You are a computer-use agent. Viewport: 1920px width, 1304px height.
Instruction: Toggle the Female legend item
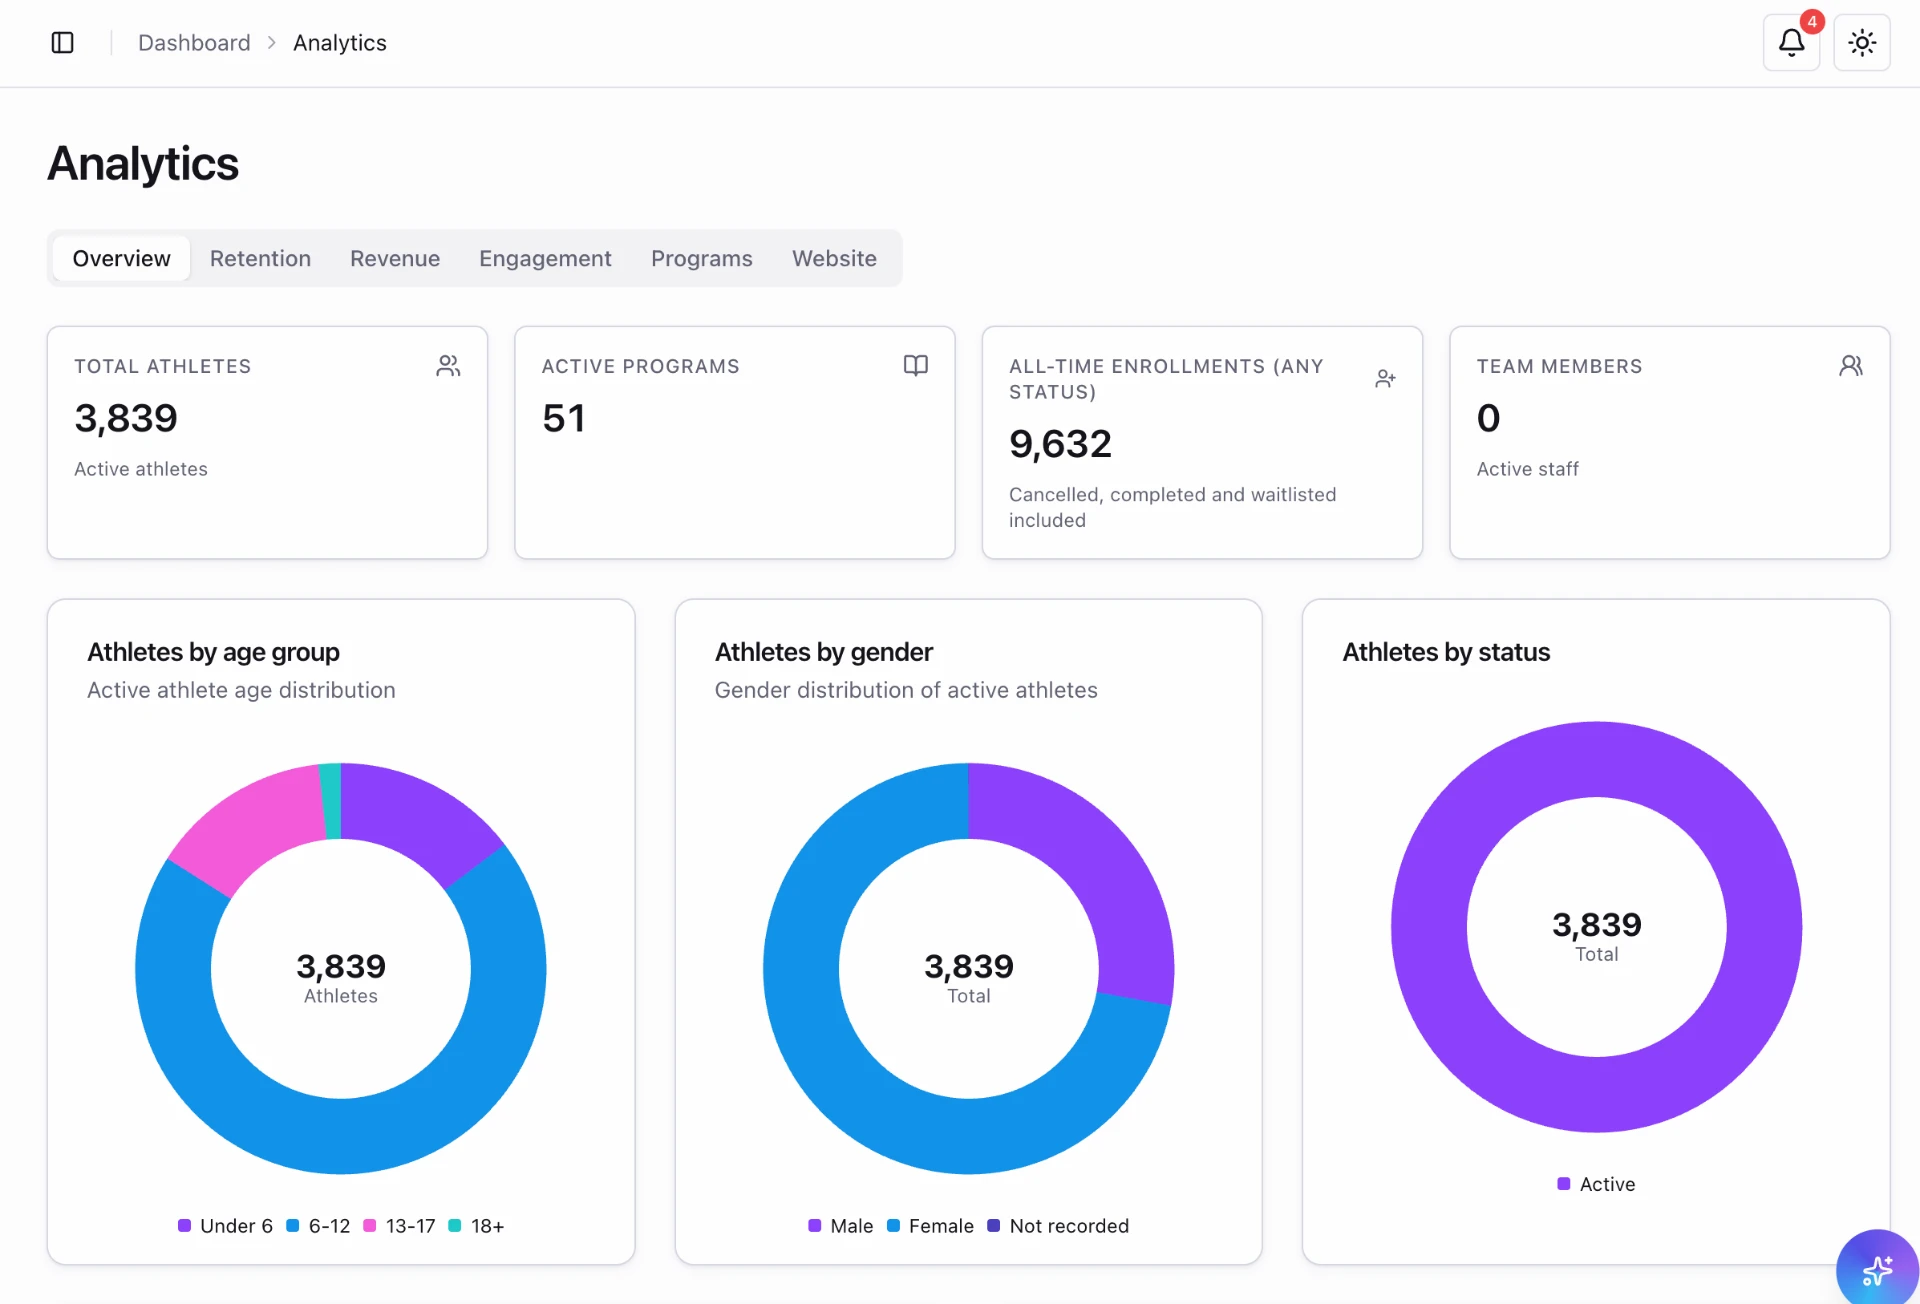[930, 1226]
